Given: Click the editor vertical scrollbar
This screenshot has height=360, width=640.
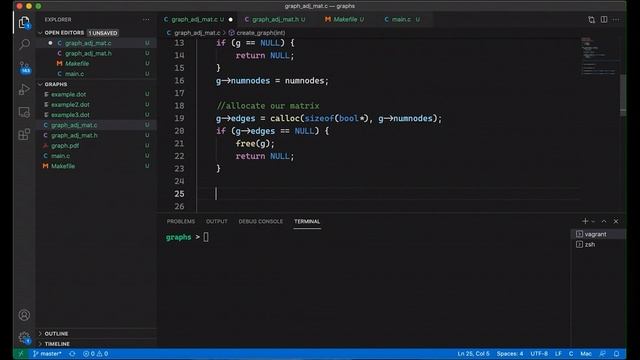Looking at the screenshot, I should (622, 95).
